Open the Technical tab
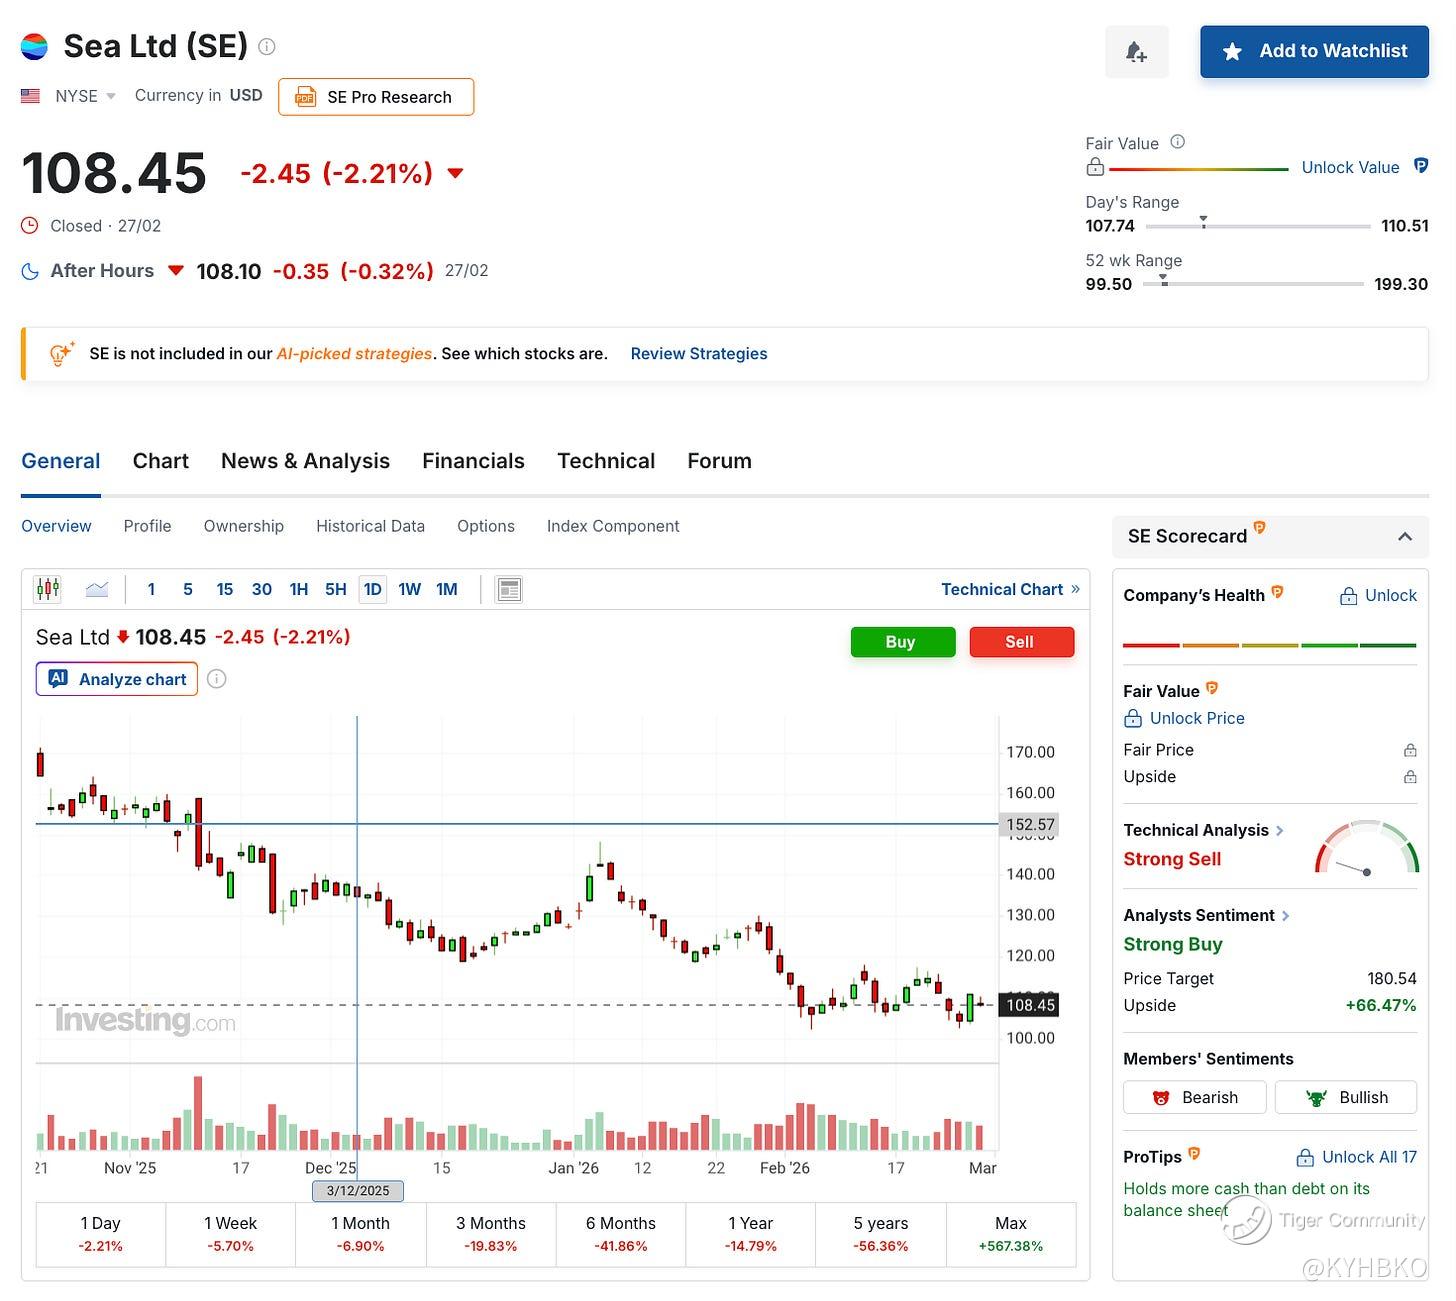 tap(606, 461)
